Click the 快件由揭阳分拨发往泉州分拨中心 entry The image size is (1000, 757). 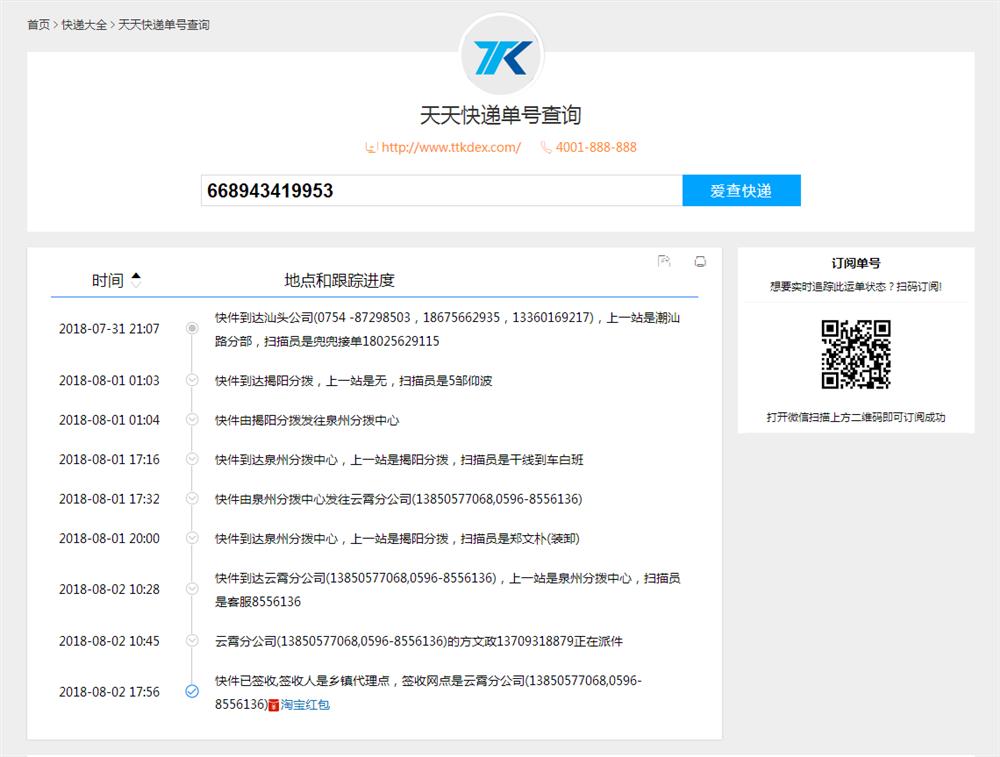coord(307,420)
